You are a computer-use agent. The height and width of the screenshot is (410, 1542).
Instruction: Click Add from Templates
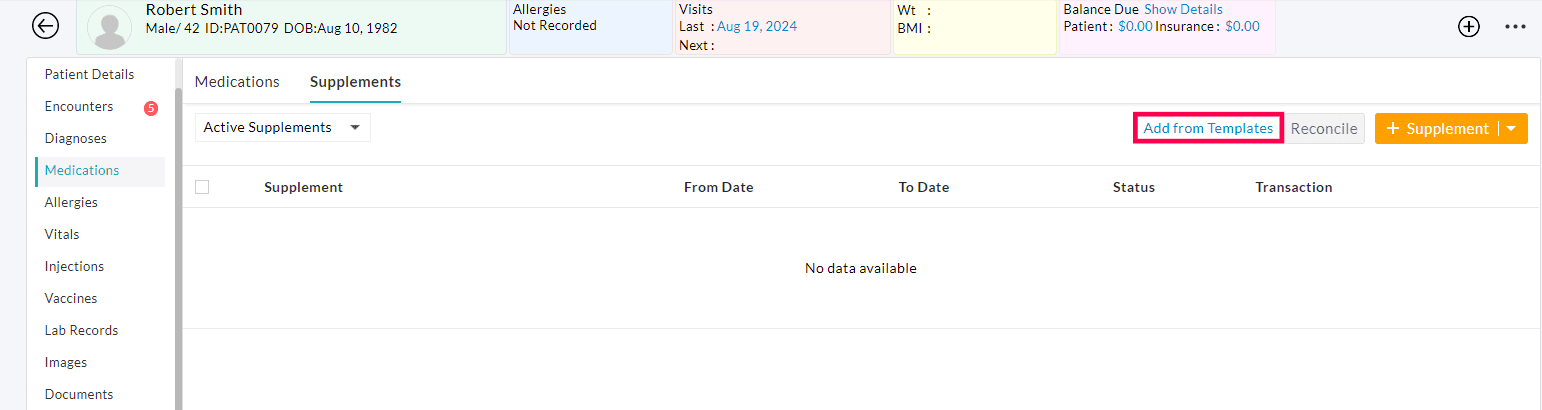tap(1208, 129)
